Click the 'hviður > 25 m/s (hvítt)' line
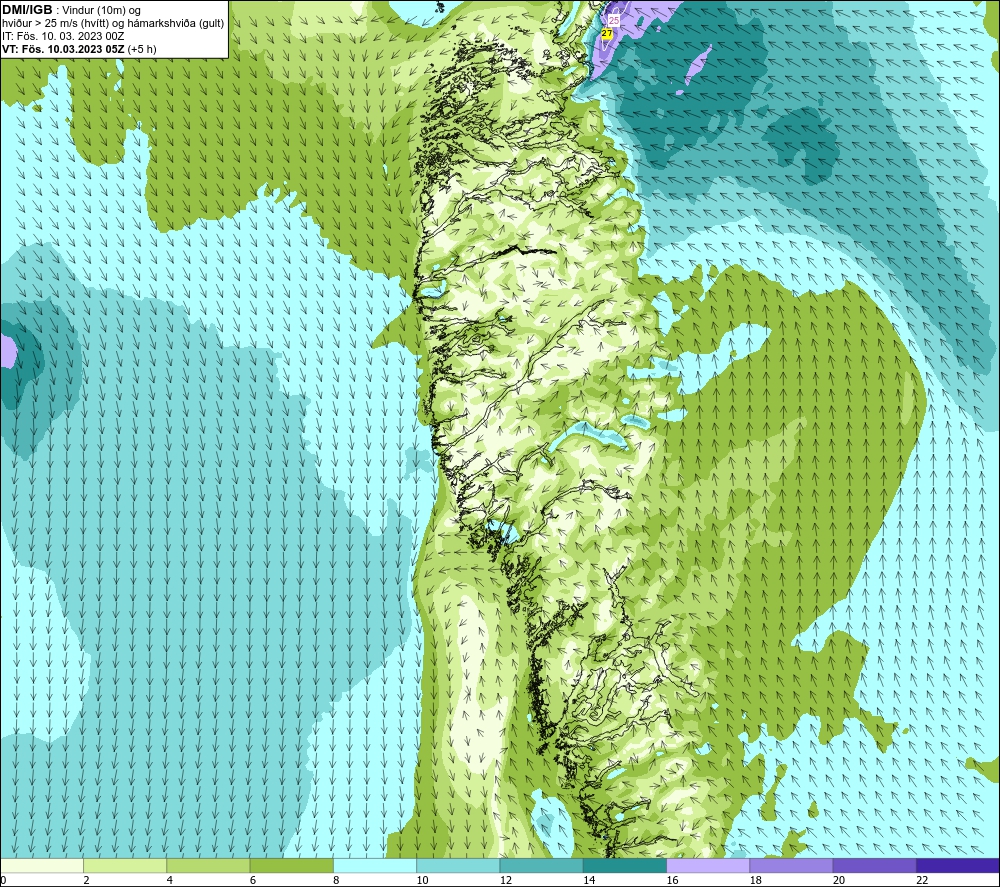 point(57,23)
